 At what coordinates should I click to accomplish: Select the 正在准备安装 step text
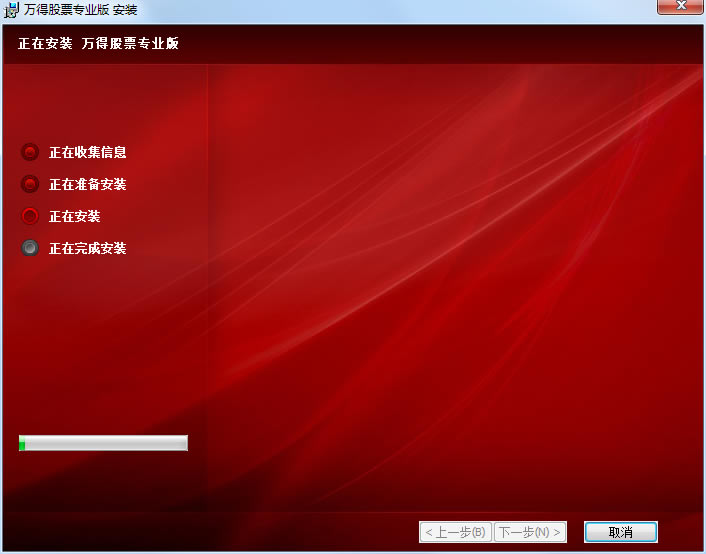pyautogui.click(x=88, y=184)
